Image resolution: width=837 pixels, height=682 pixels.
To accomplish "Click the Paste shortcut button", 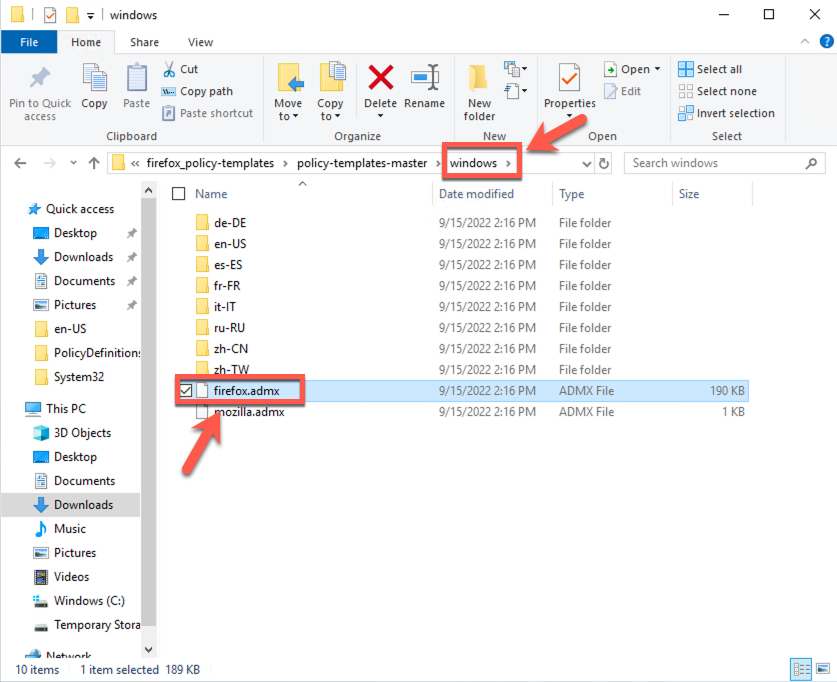I will click(x=208, y=113).
